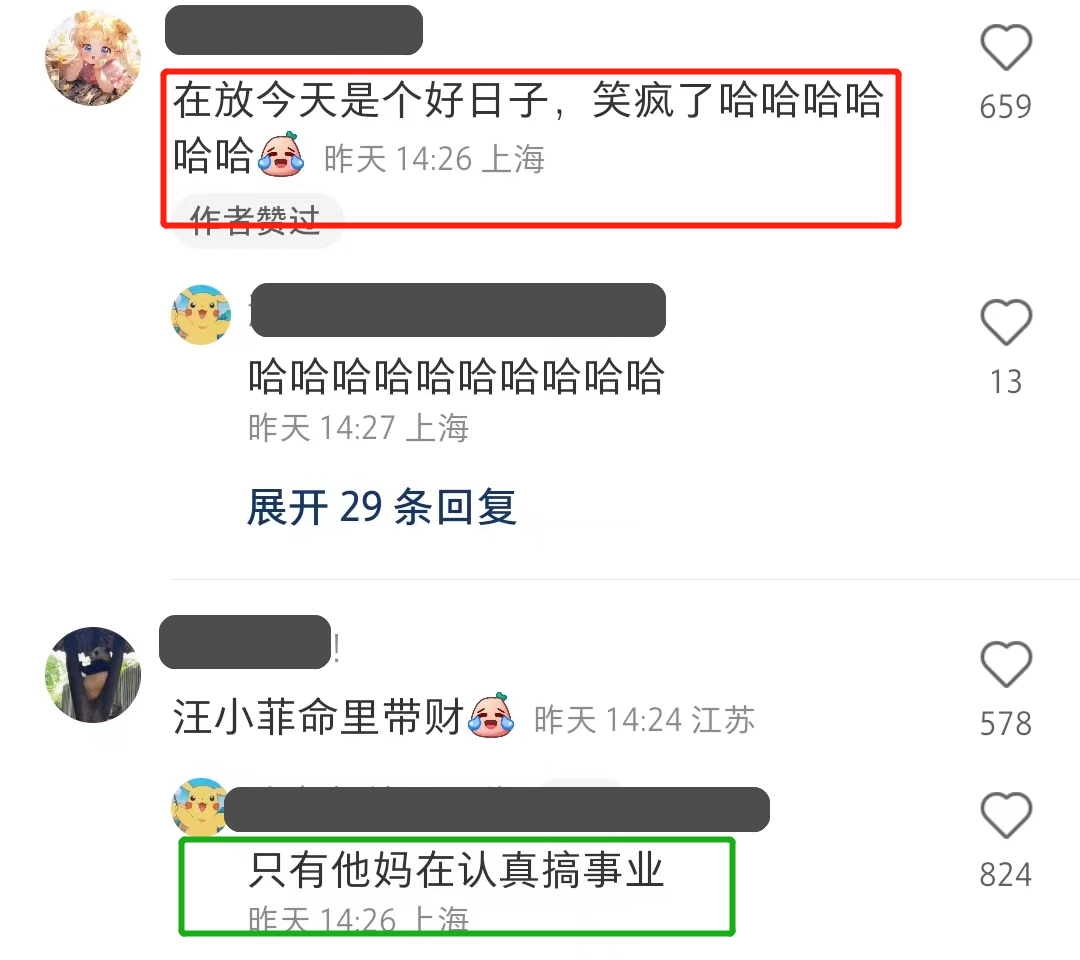The height and width of the screenshot is (960, 1080).
Task: Click timestamp 昨天 14:24 江苏
Action: 645,720
